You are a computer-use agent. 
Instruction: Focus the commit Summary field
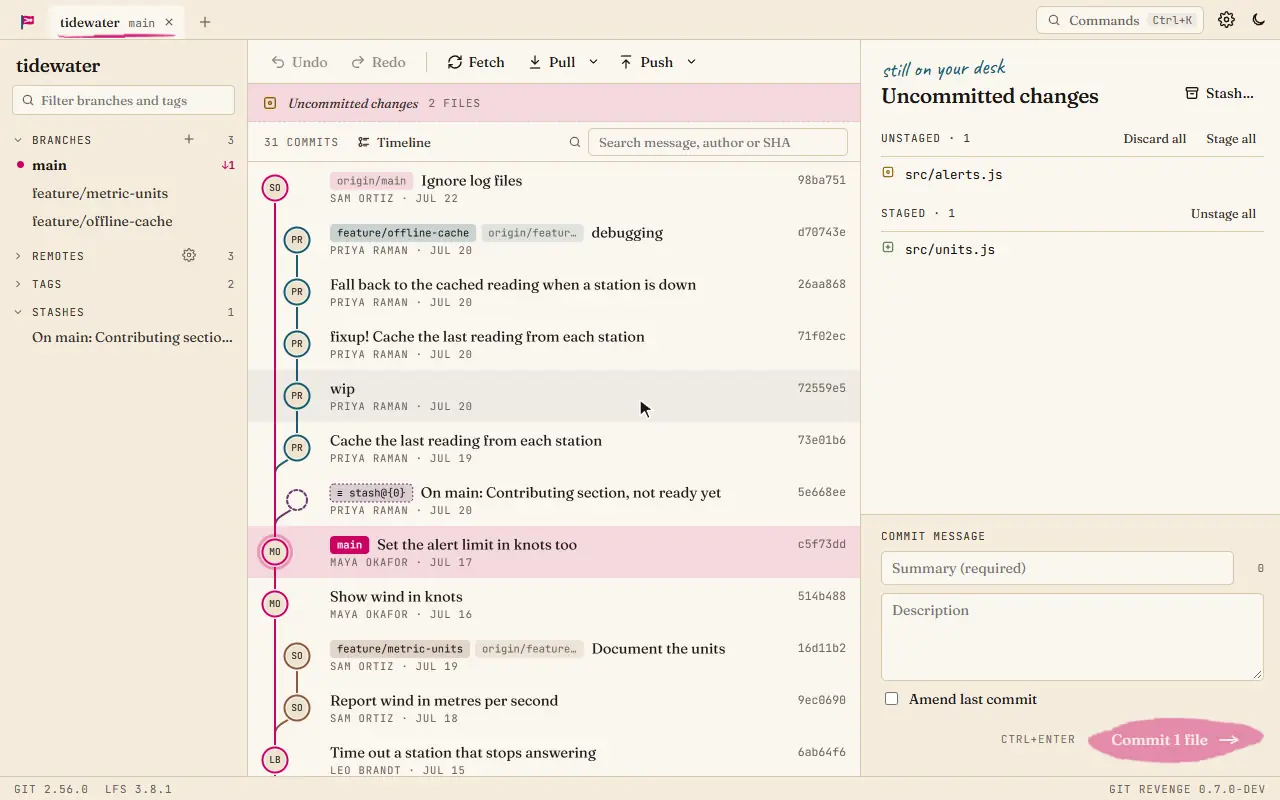pyautogui.click(x=1057, y=568)
